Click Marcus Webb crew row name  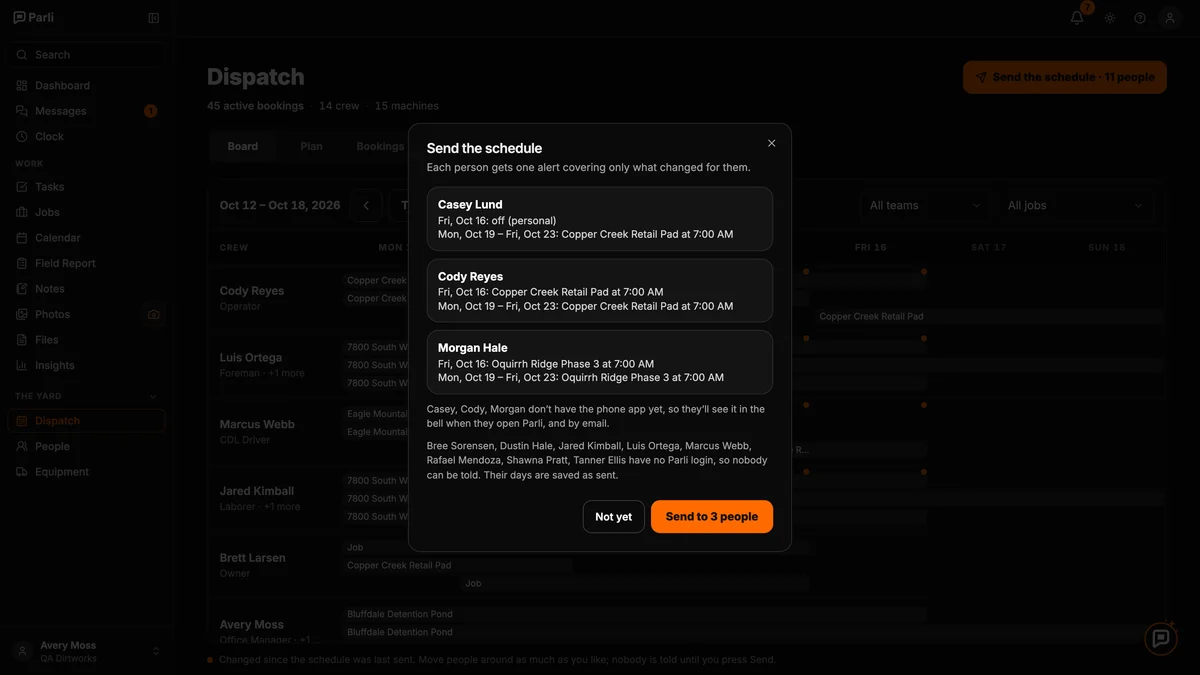click(257, 424)
